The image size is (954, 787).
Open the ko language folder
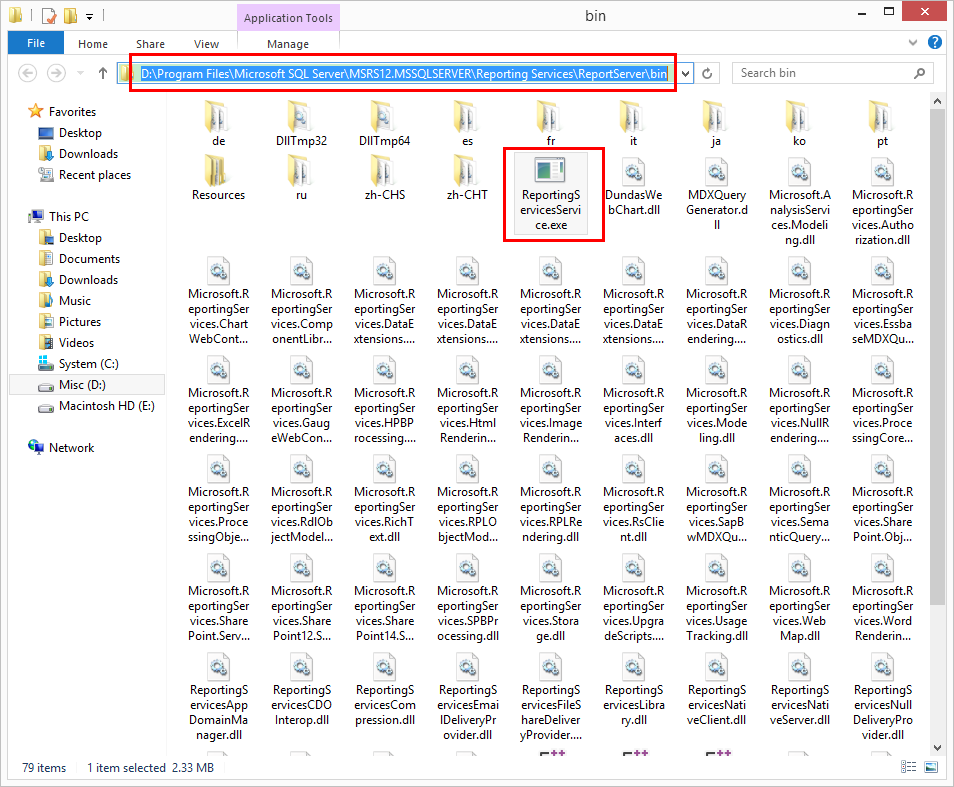(799, 123)
